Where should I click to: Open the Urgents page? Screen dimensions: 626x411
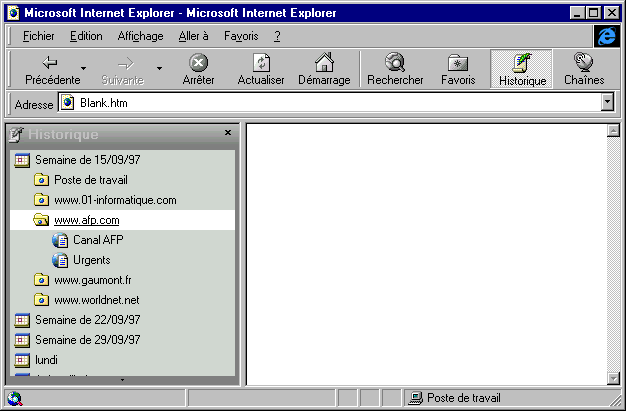[x=91, y=260]
